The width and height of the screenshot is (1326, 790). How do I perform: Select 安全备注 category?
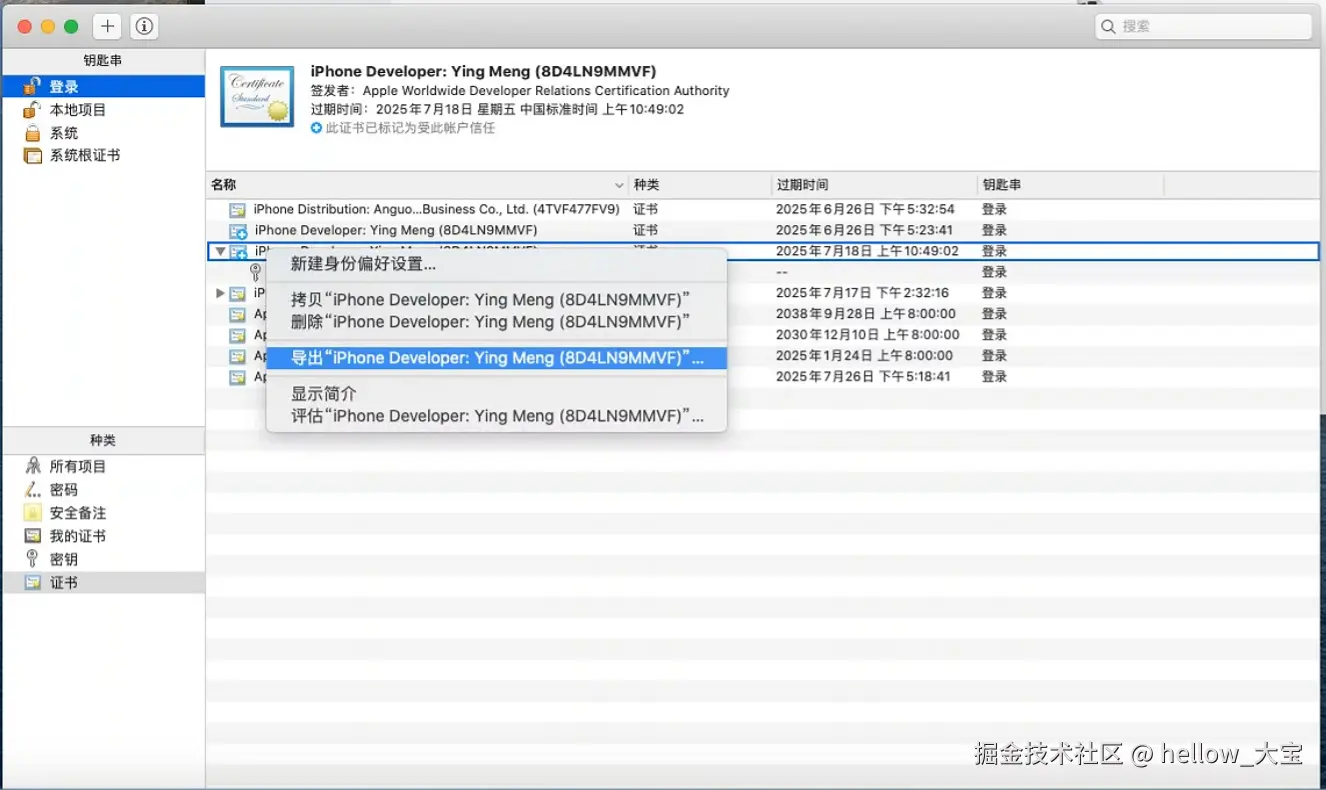[104, 513]
